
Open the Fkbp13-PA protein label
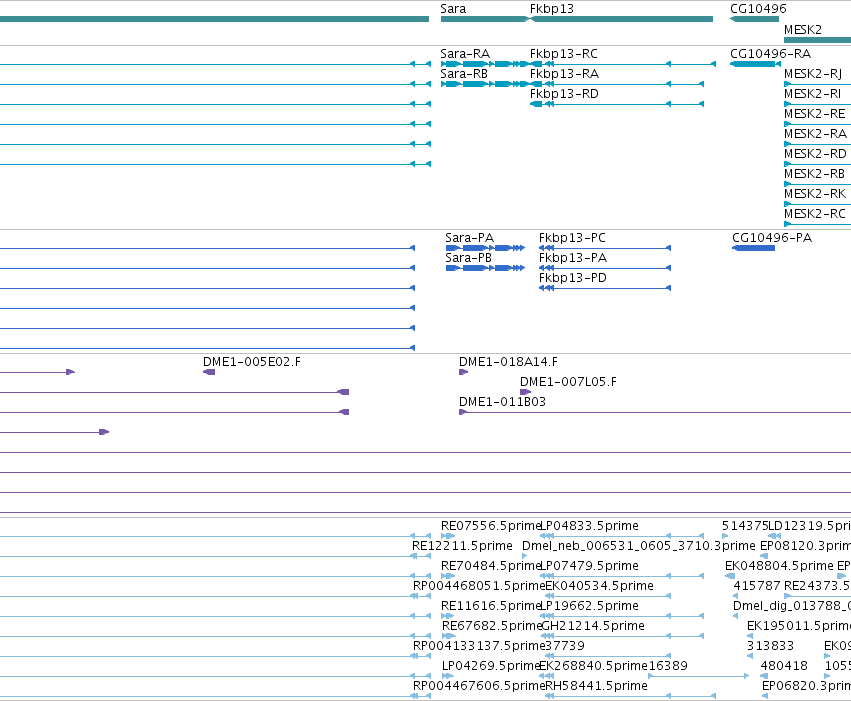tap(573, 258)
